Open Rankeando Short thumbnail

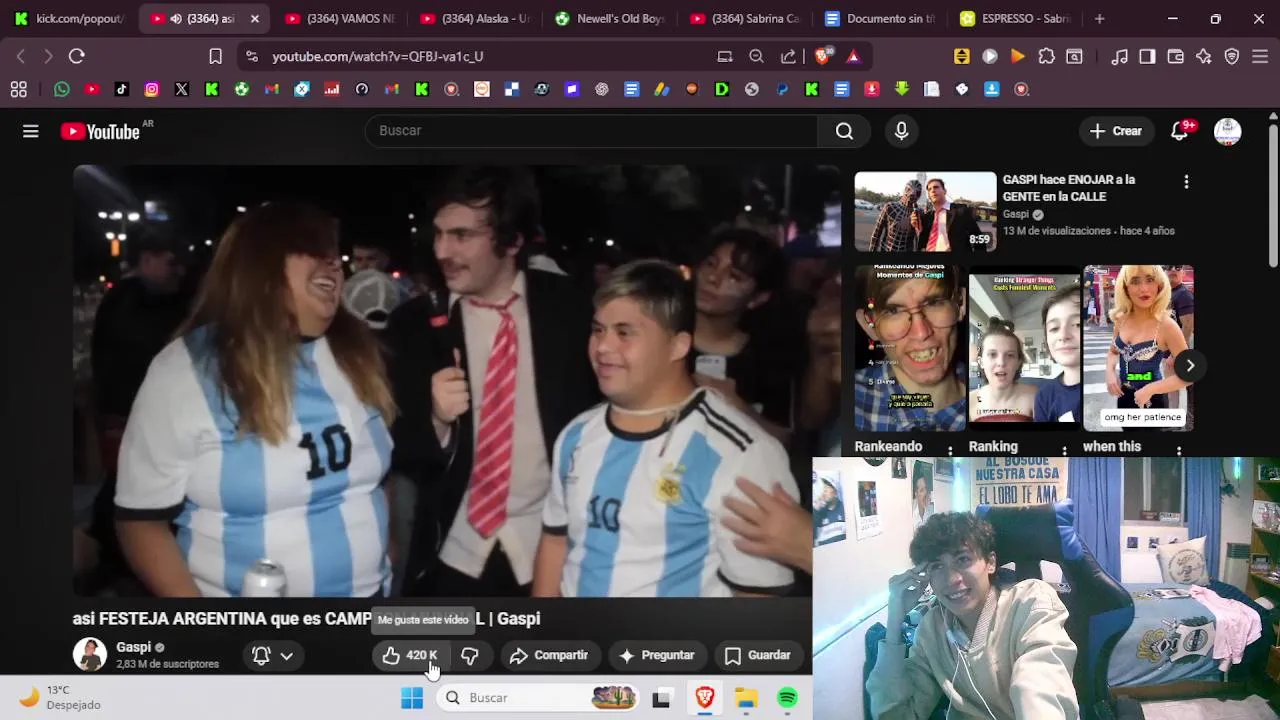(910, 348)
